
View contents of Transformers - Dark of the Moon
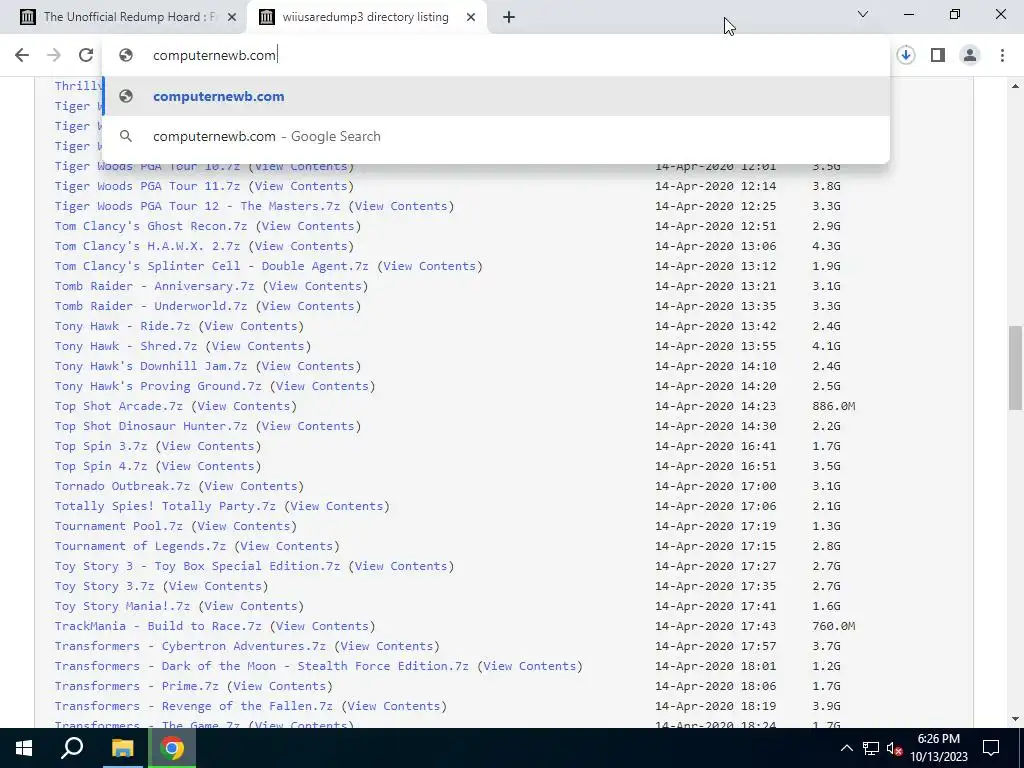coord(530,666)
